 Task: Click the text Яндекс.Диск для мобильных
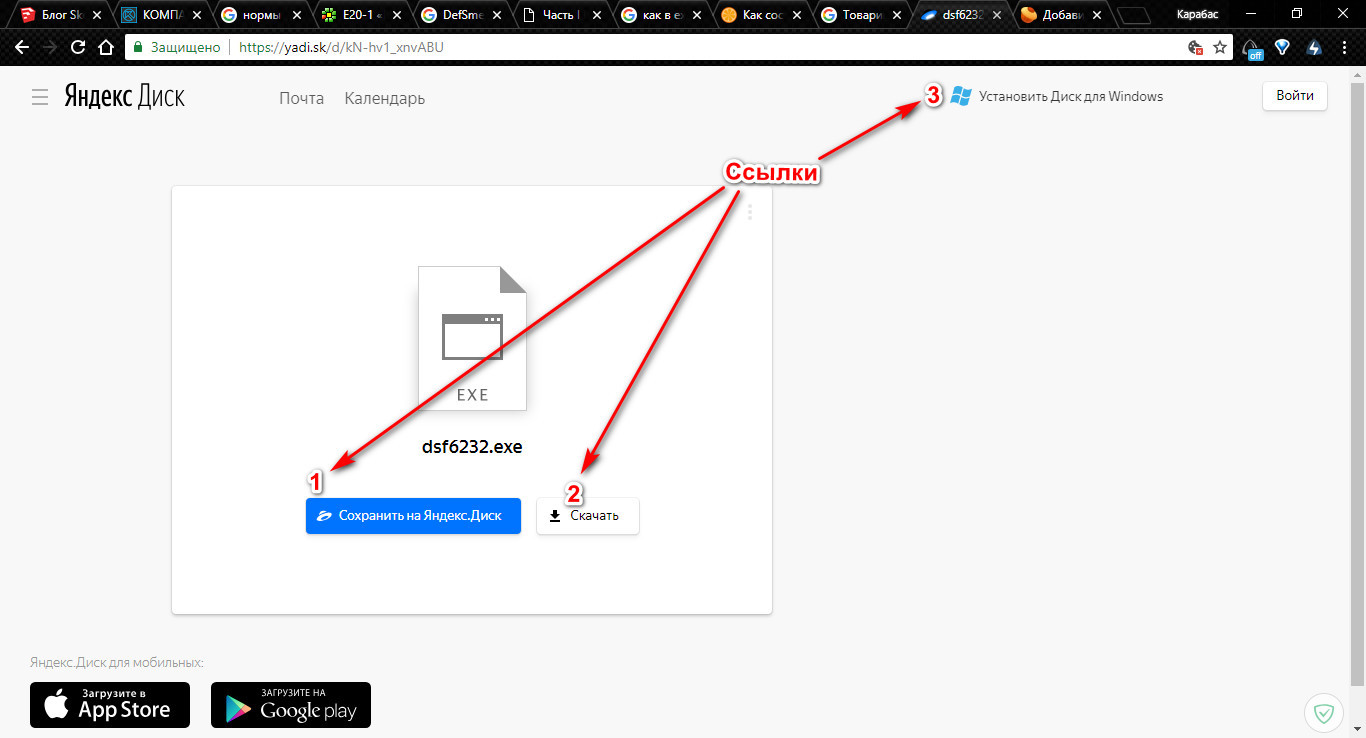[x=117, y=663]
